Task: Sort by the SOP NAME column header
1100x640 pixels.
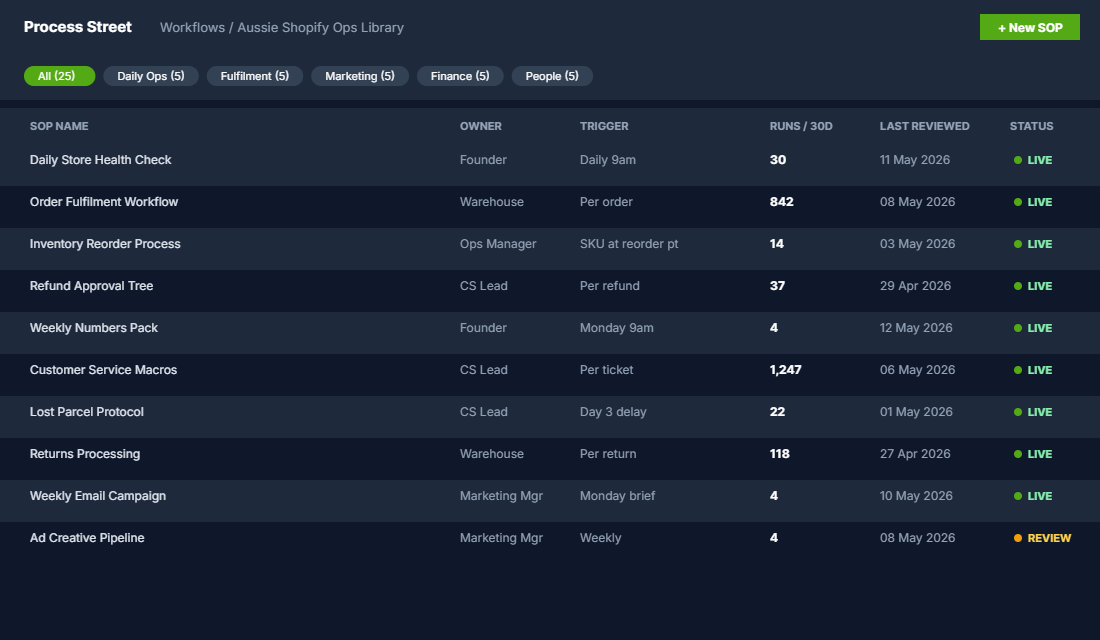Action: coord(59,126)
